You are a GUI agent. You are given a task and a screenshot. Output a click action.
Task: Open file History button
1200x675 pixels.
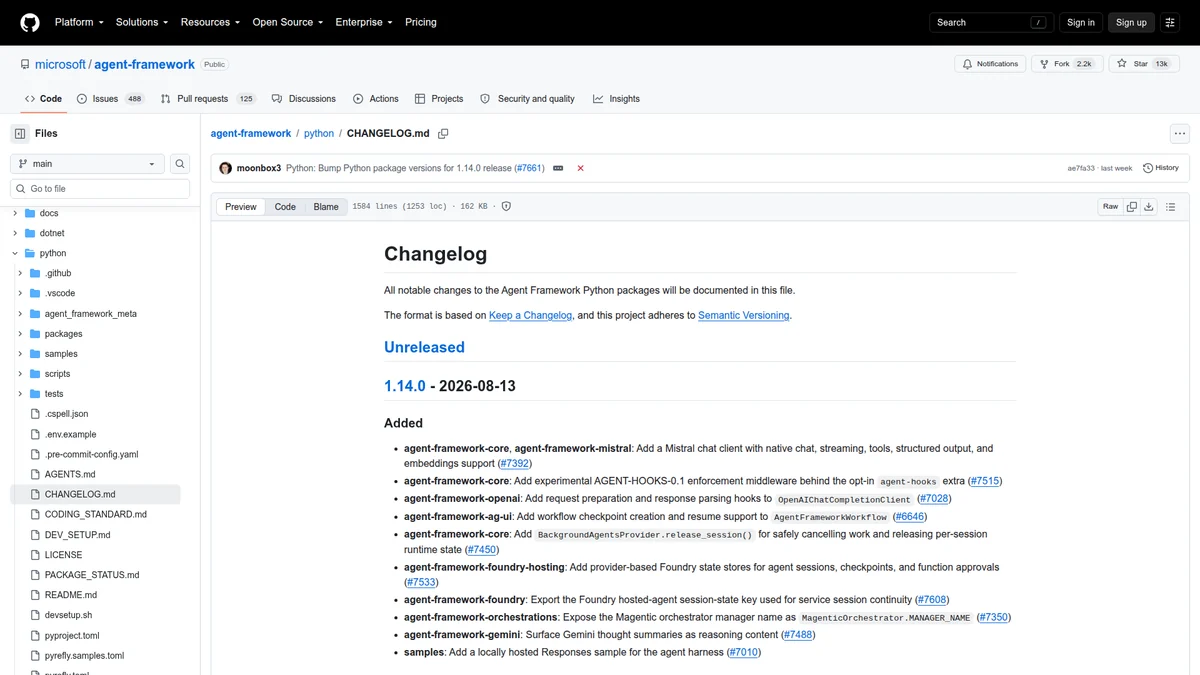click(x=1161, y=168)
